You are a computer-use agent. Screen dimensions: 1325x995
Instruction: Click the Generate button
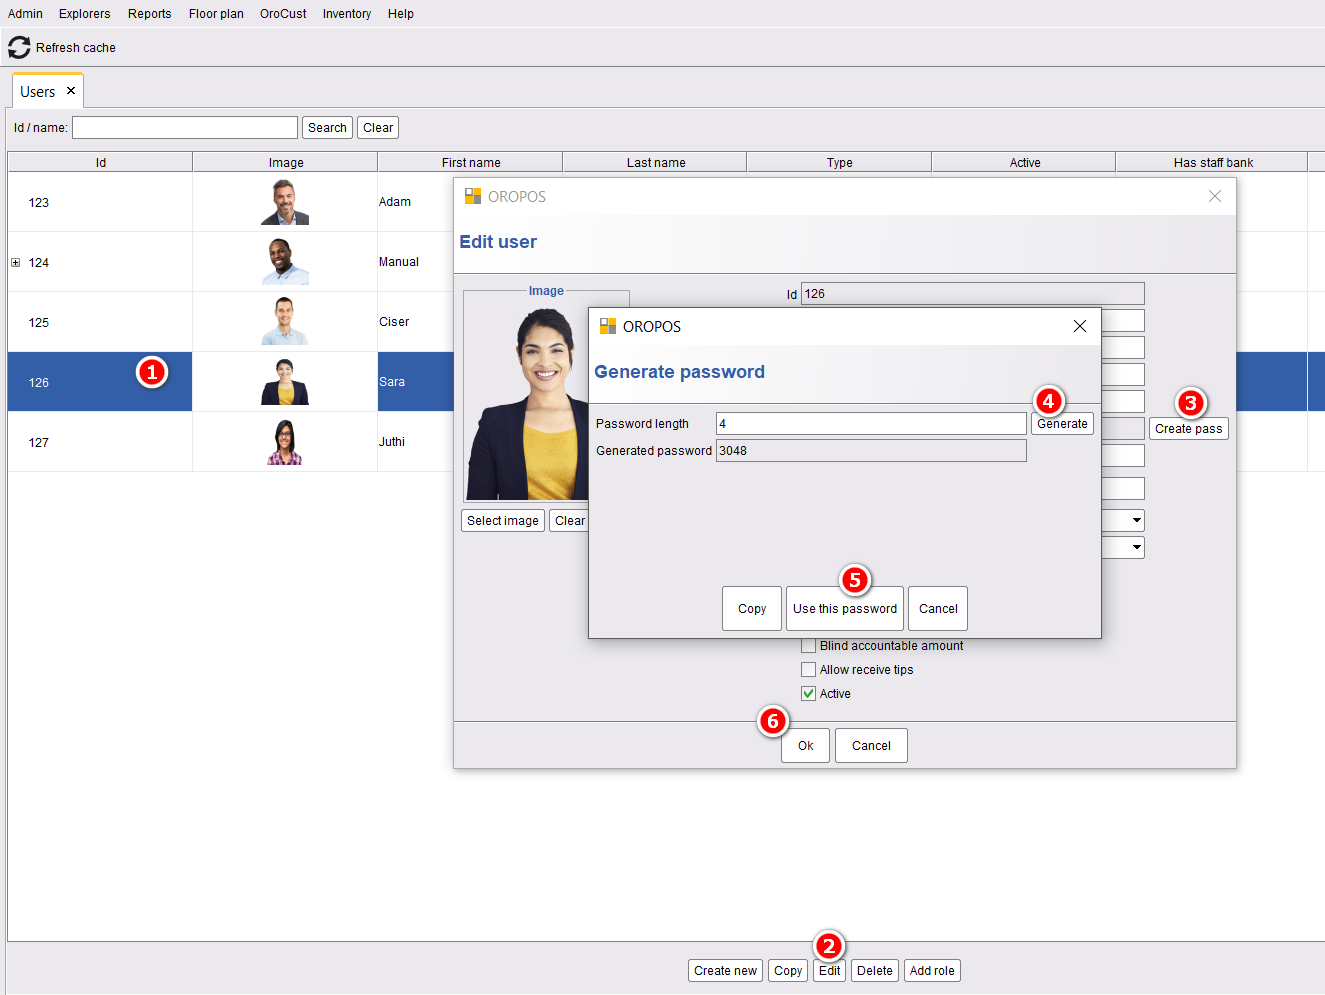1062,424
